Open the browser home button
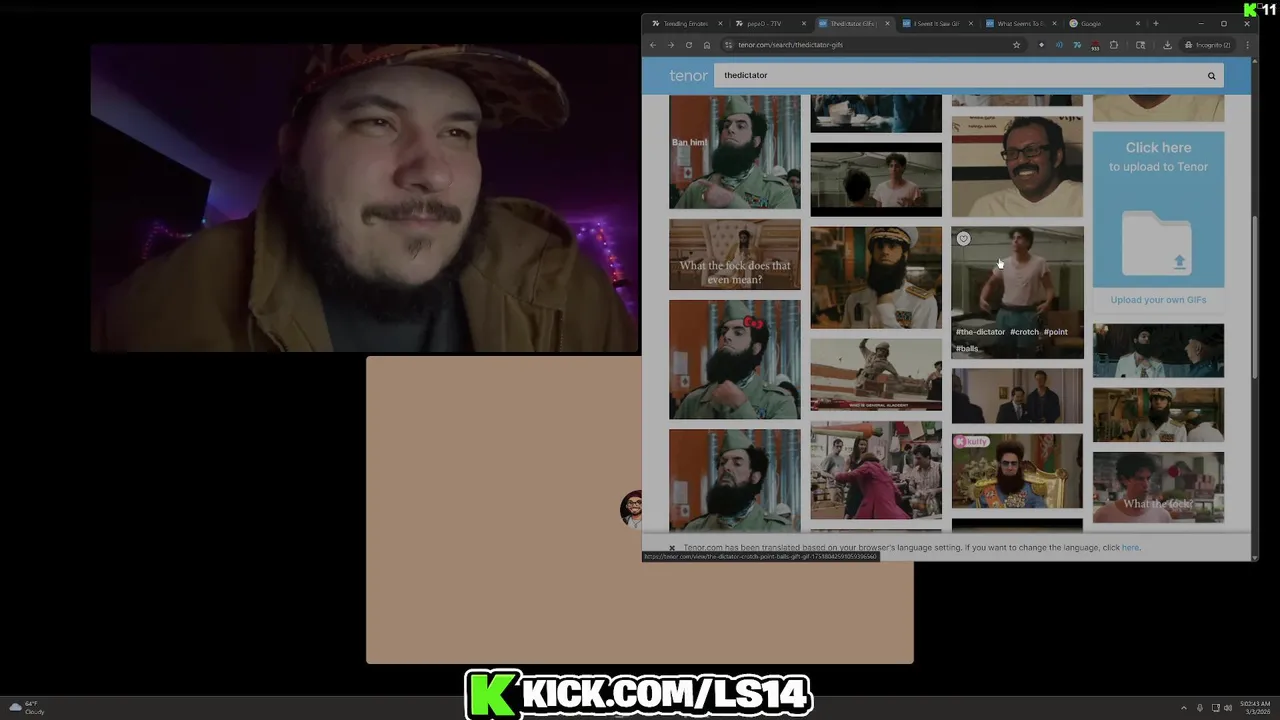1280x720 pixels. 707,45
